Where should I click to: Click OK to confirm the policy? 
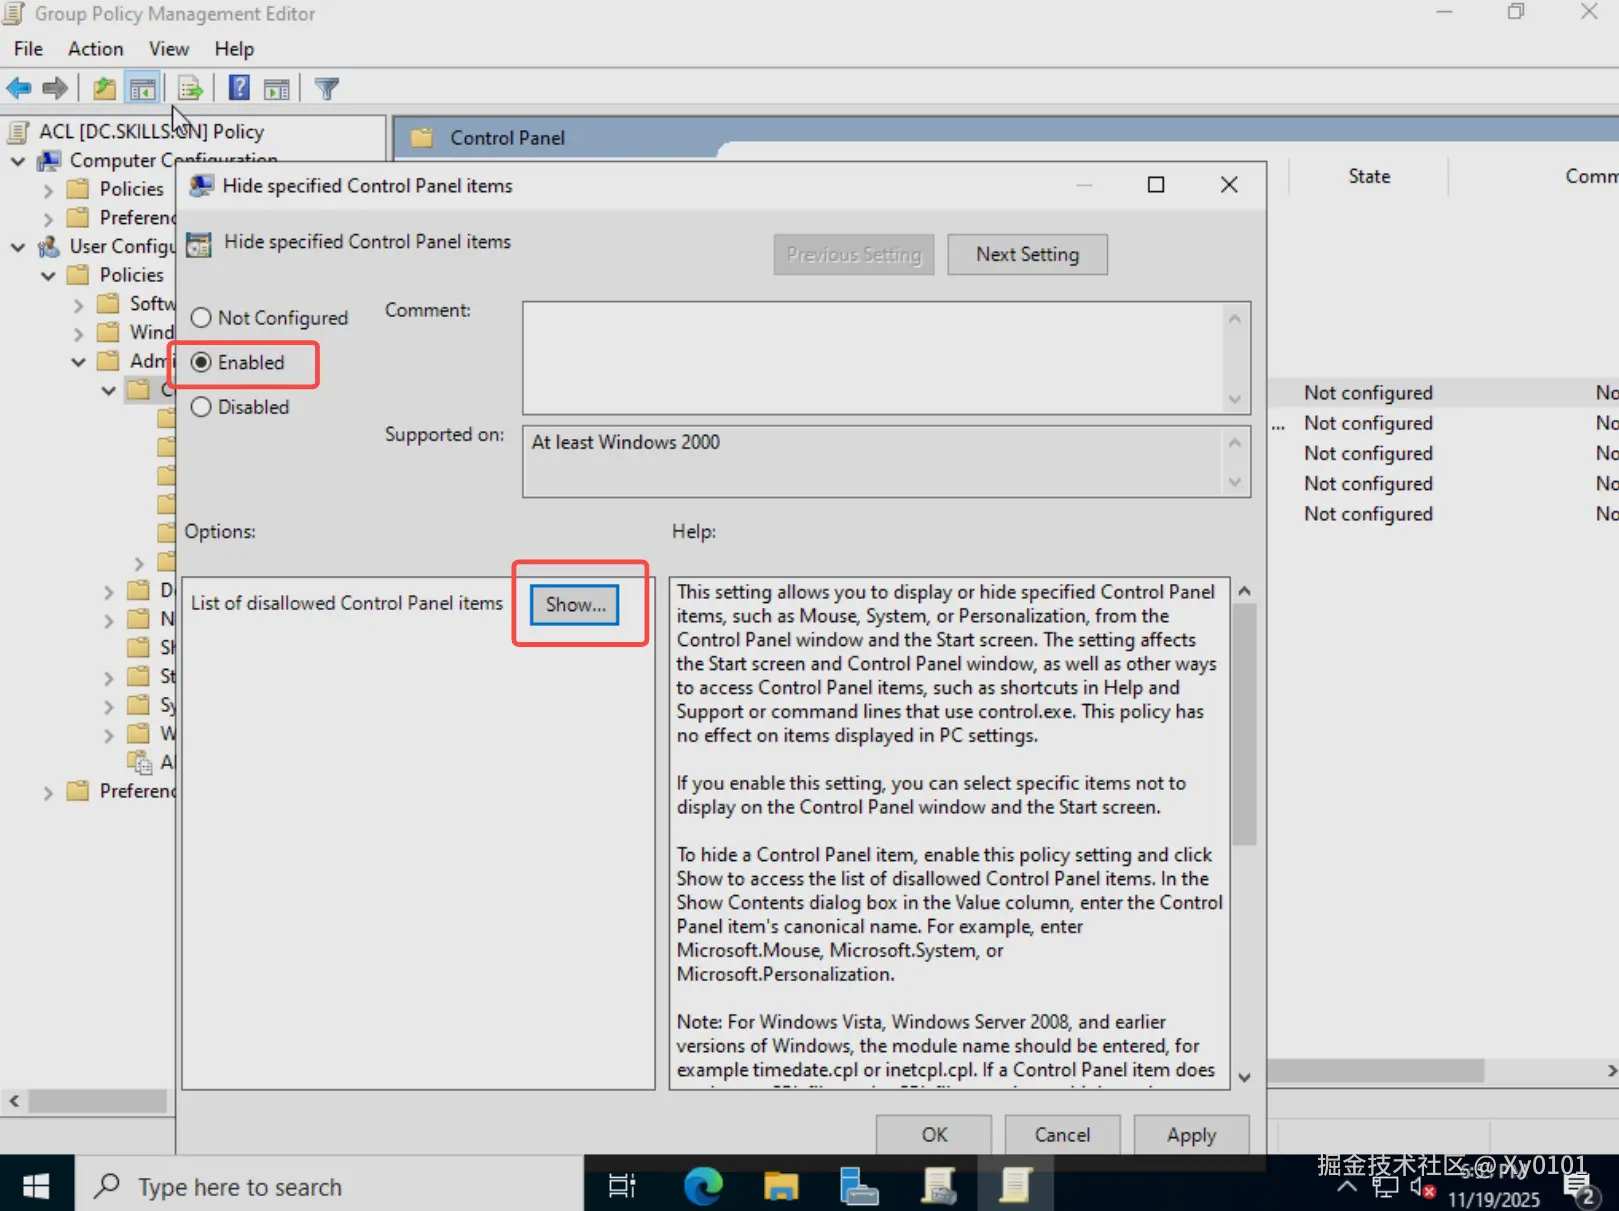click(934, 1135)
